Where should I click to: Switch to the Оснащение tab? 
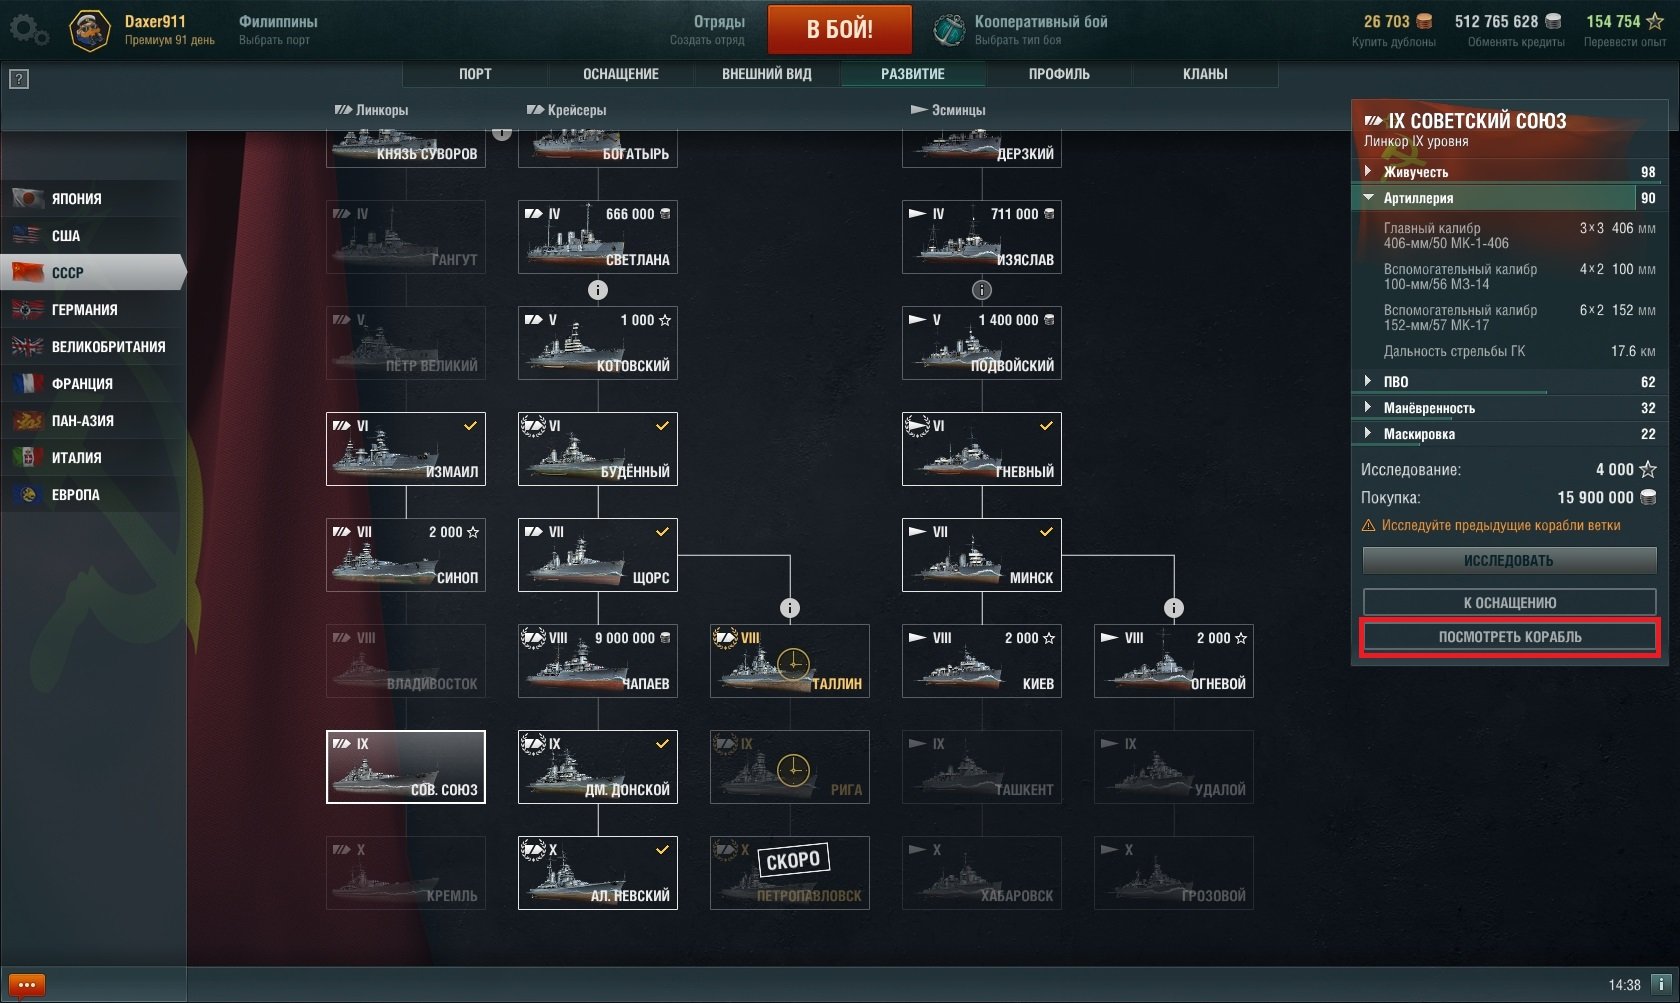point(621,74)
